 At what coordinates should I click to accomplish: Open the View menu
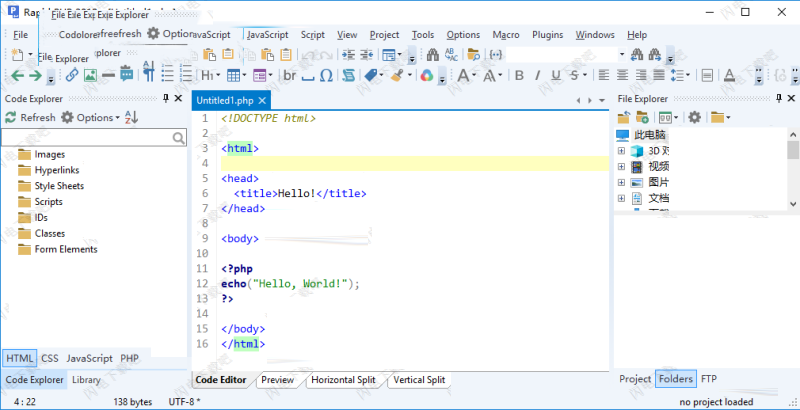pos(347,35)
